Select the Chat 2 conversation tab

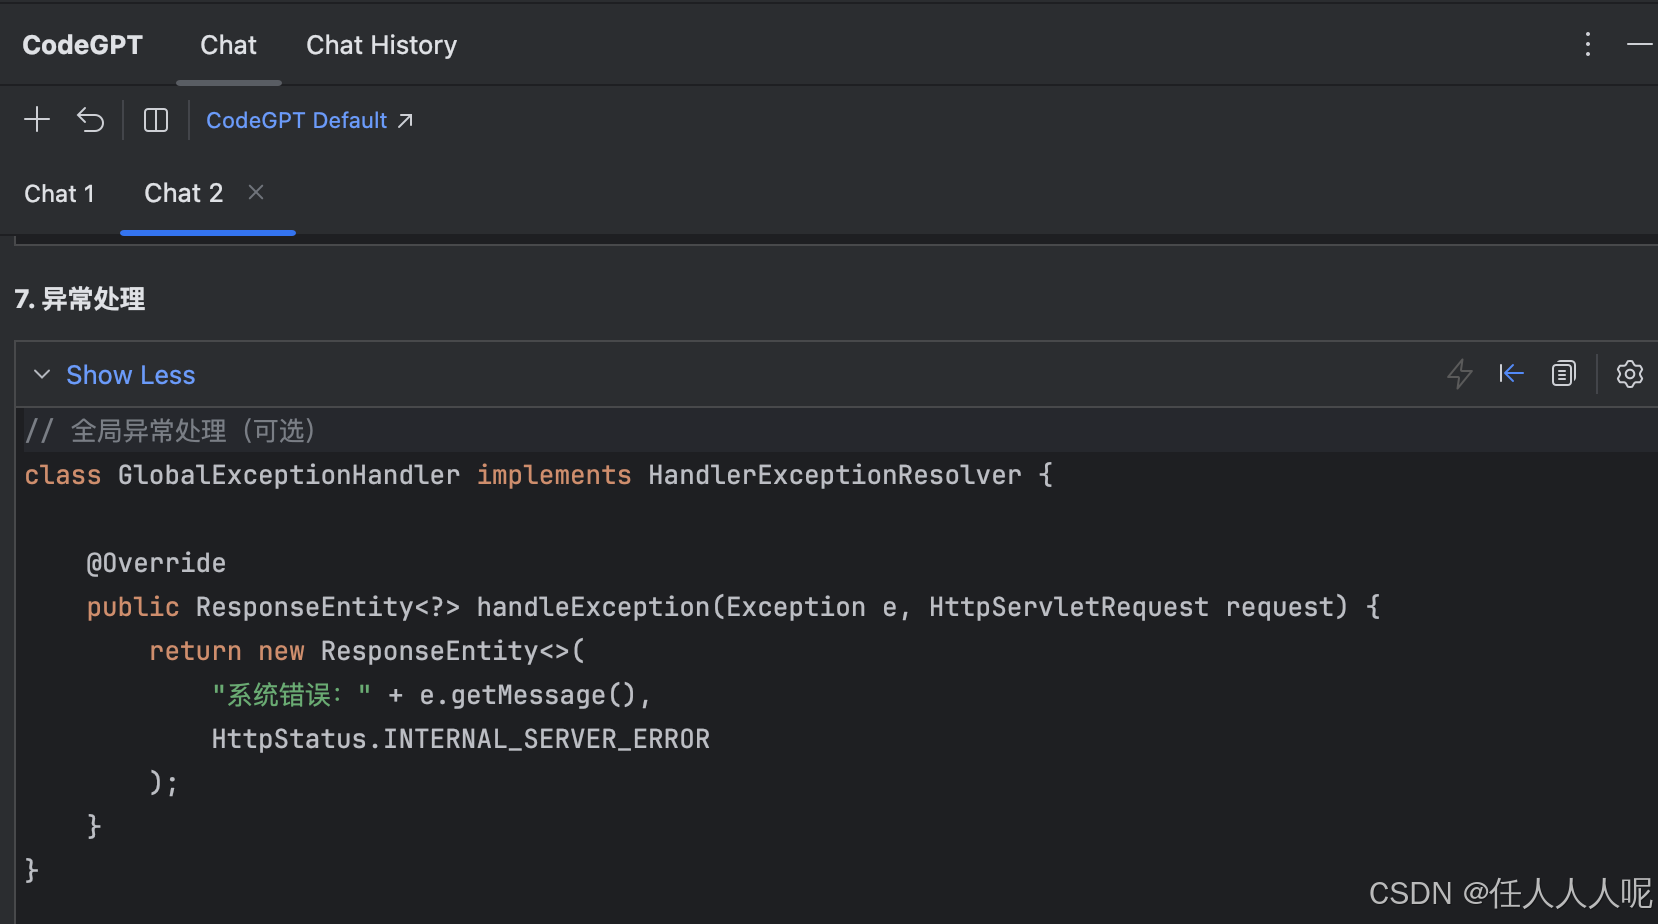click(184, 193)
